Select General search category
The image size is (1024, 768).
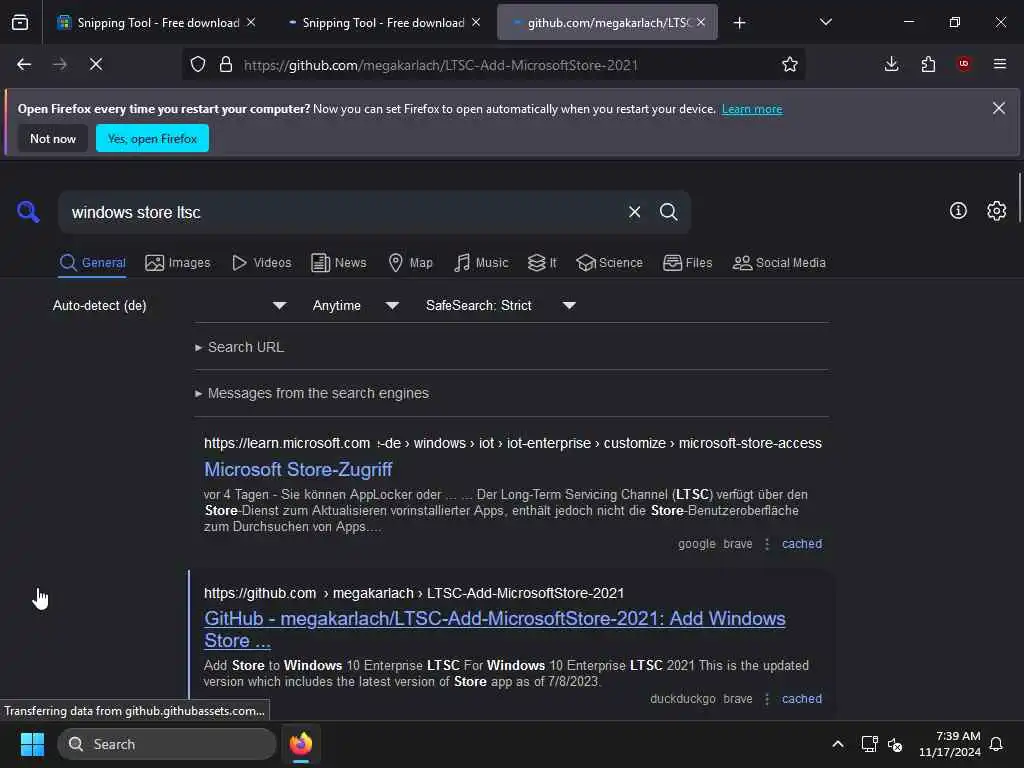pos(92,263)
